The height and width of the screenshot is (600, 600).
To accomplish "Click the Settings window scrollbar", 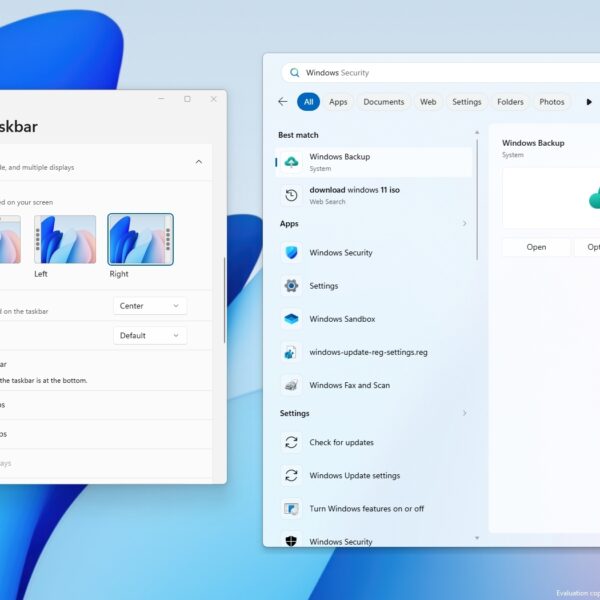I will 224,300.
